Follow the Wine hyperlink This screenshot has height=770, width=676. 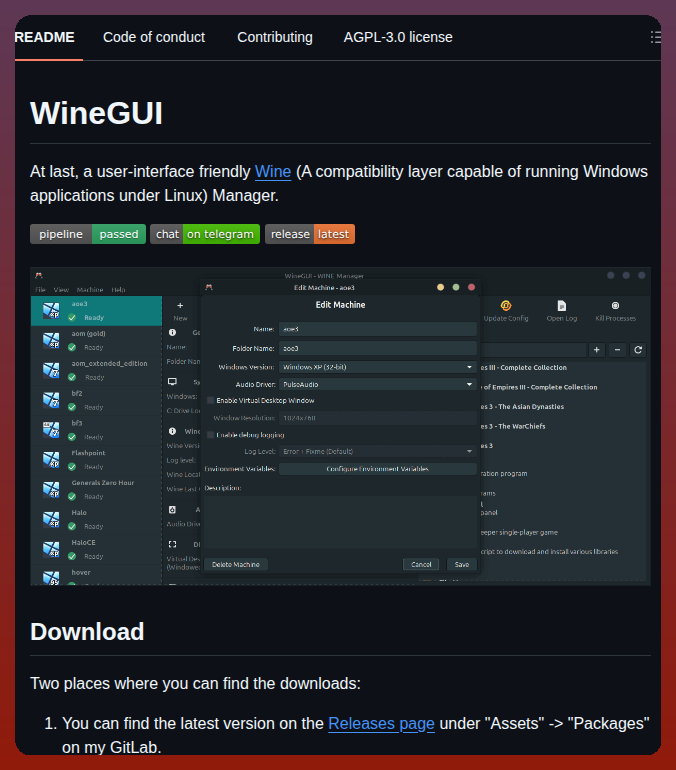click(273, 171)
